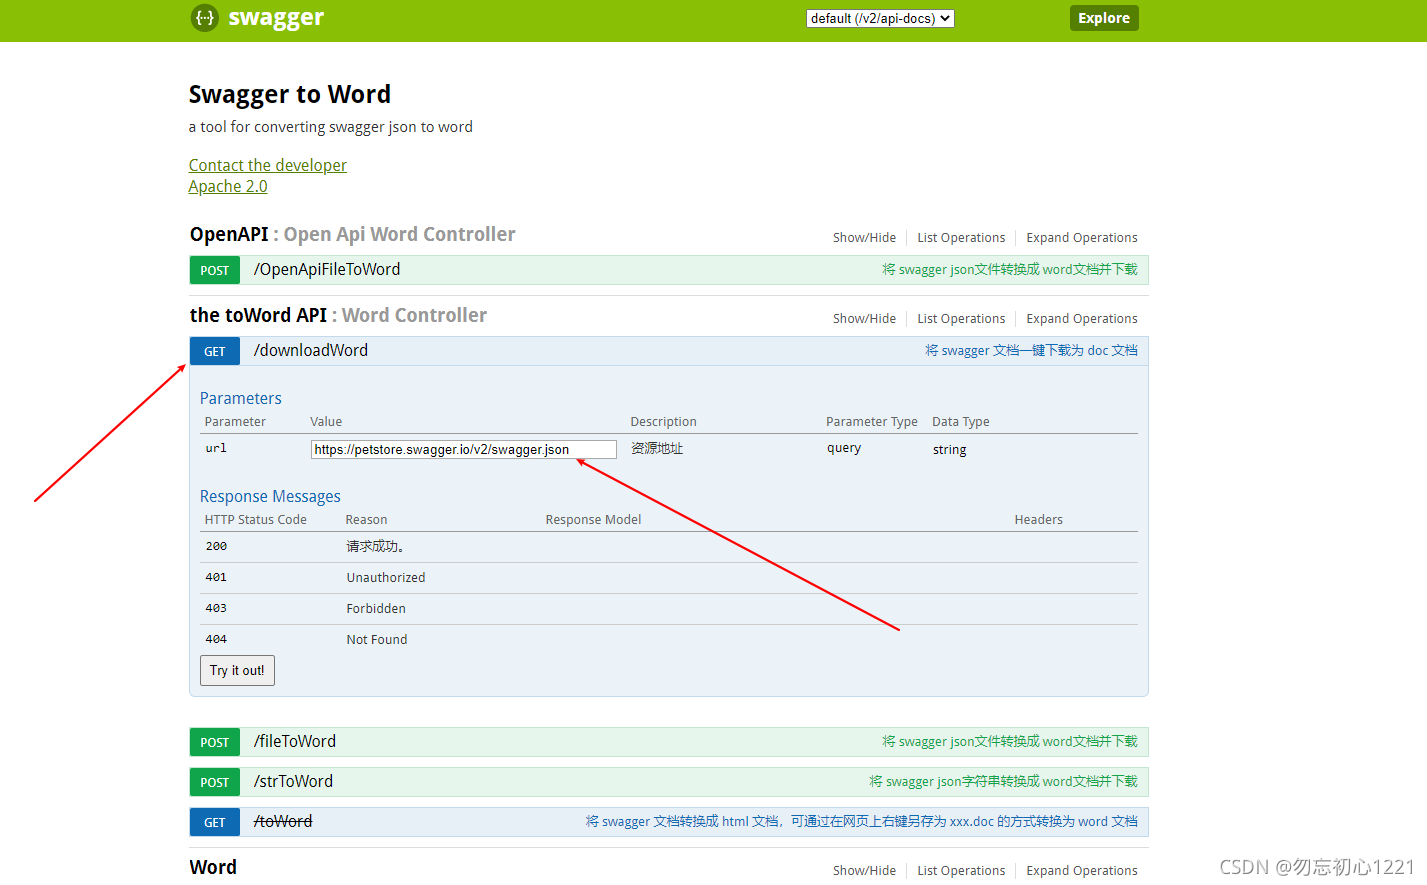This screenshot has width=1427, height=885.
Task: Click Show/Hide for Word controller
Action: pos(864,871)
